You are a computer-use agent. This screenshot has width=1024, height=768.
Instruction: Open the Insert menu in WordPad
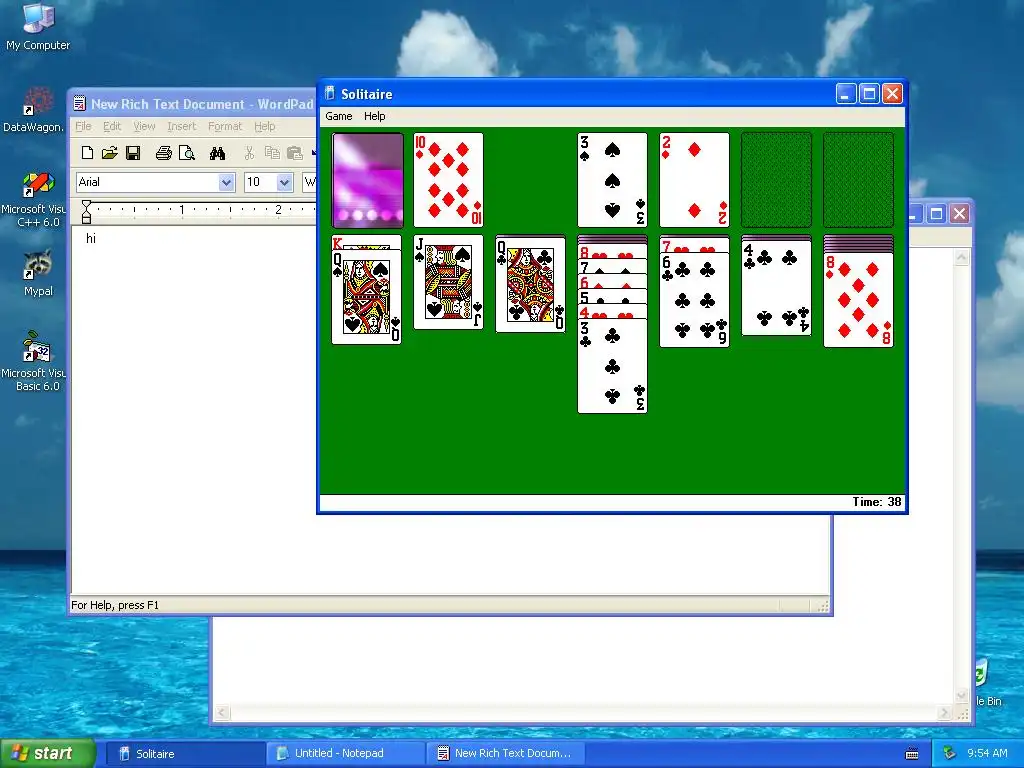click(182, 126)
